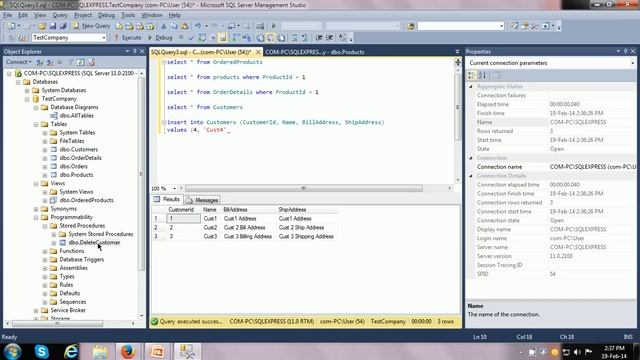
Task: Click Display Estimated Execution Plan icon
Action: pyautogui.click(x=202, y=38)
